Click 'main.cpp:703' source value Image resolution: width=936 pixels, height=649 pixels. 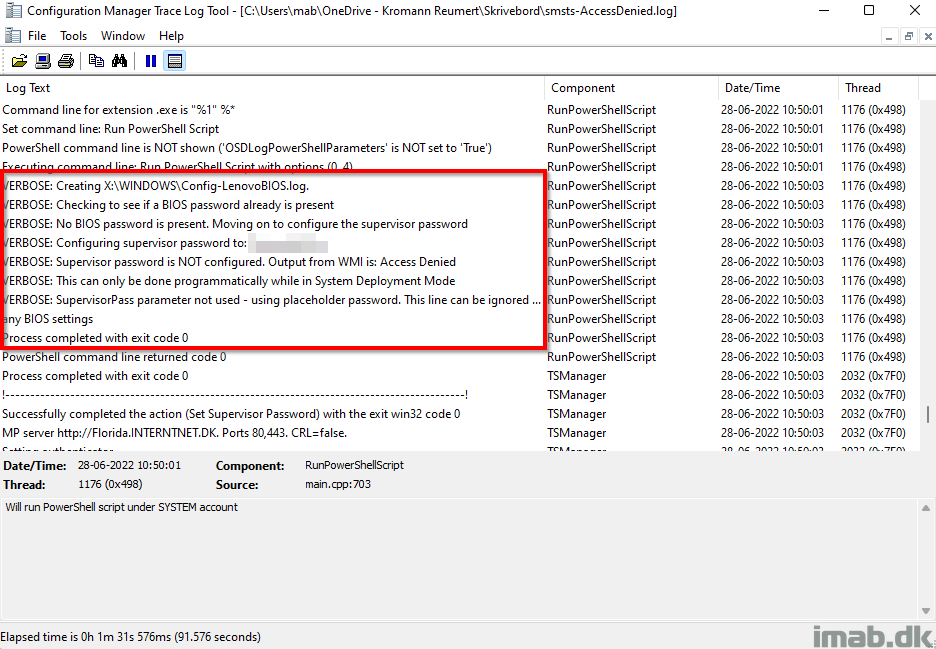(x=338, y=484)
